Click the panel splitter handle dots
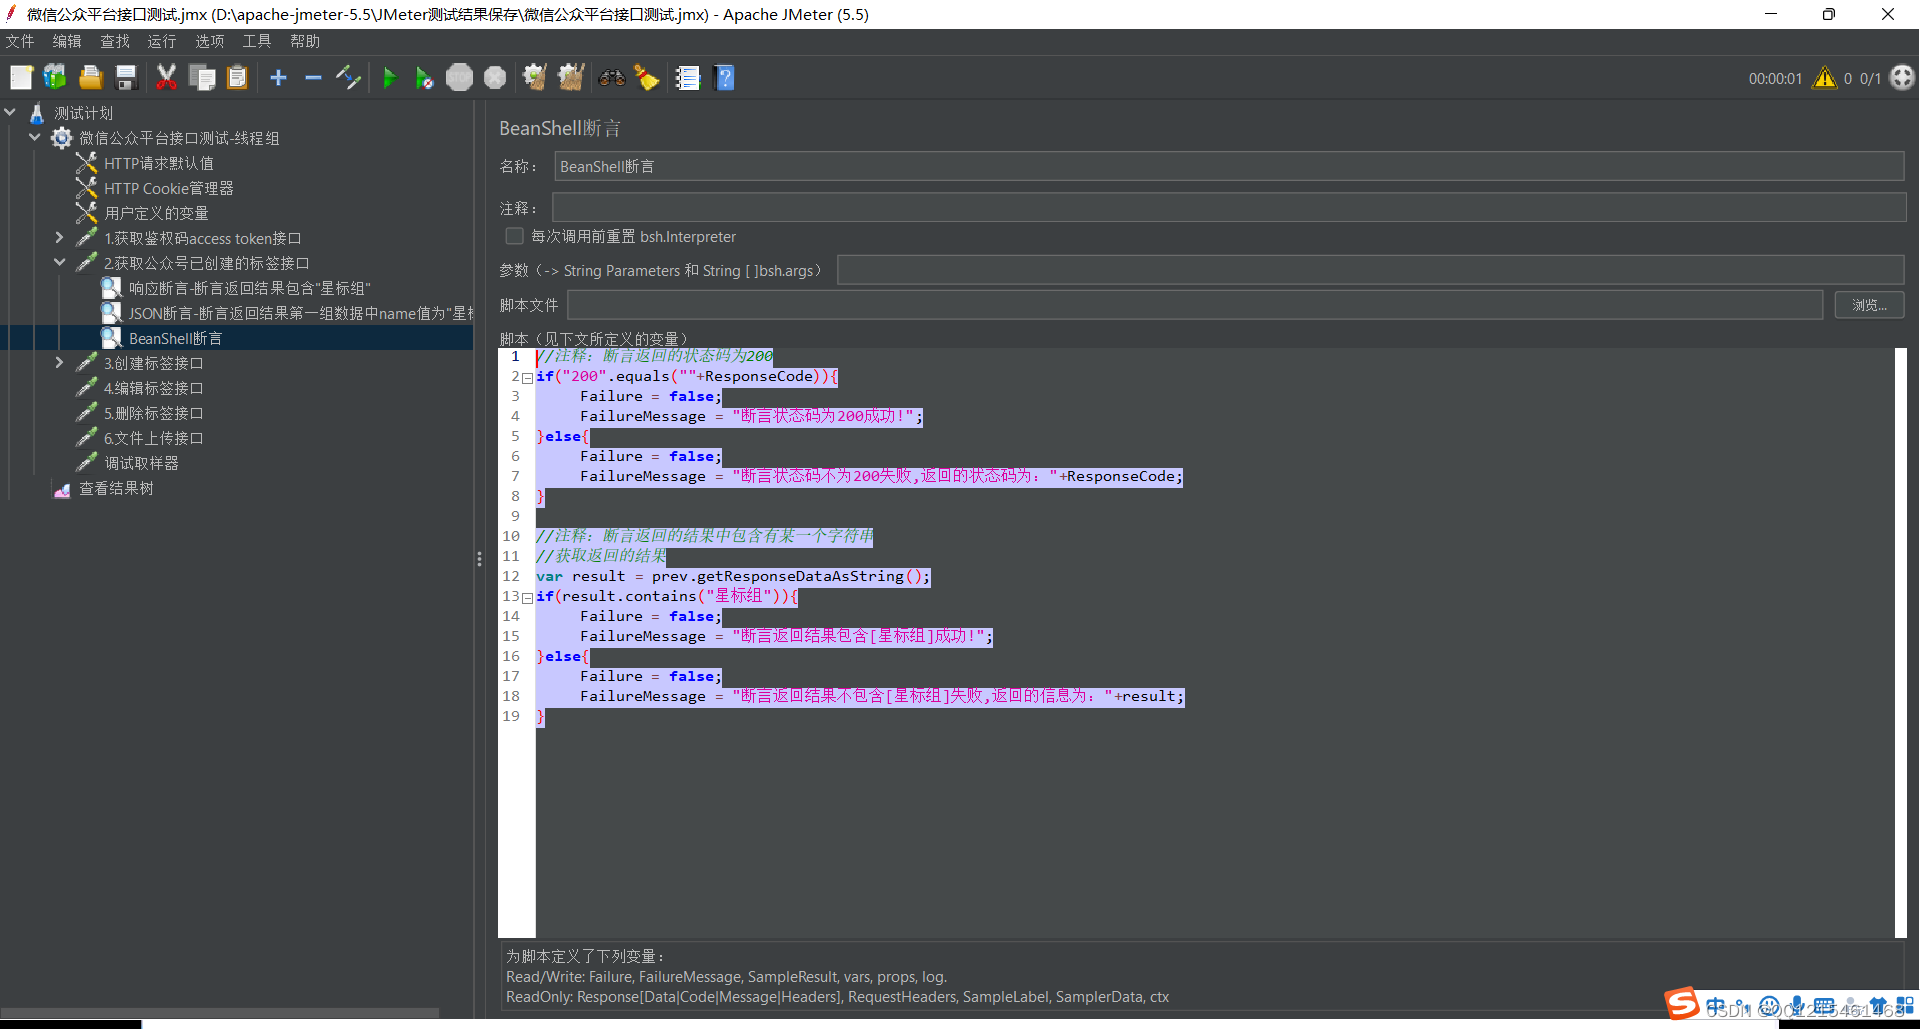Viewport: 1920px width, 1029px height. [x=479, y=559]
